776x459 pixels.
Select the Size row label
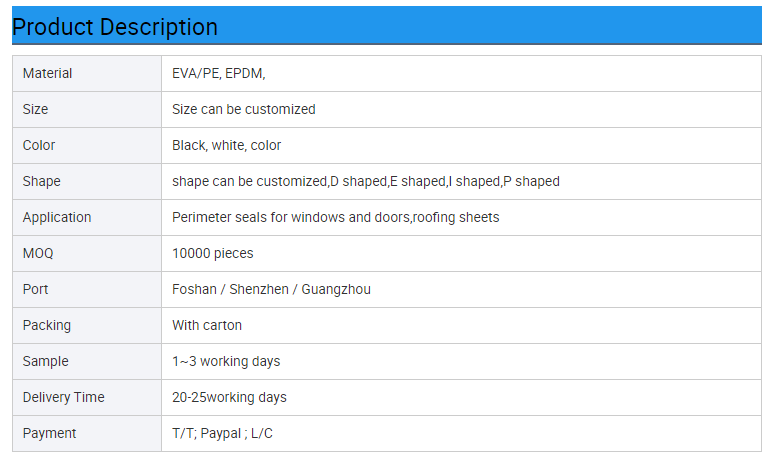coord(36,109)
